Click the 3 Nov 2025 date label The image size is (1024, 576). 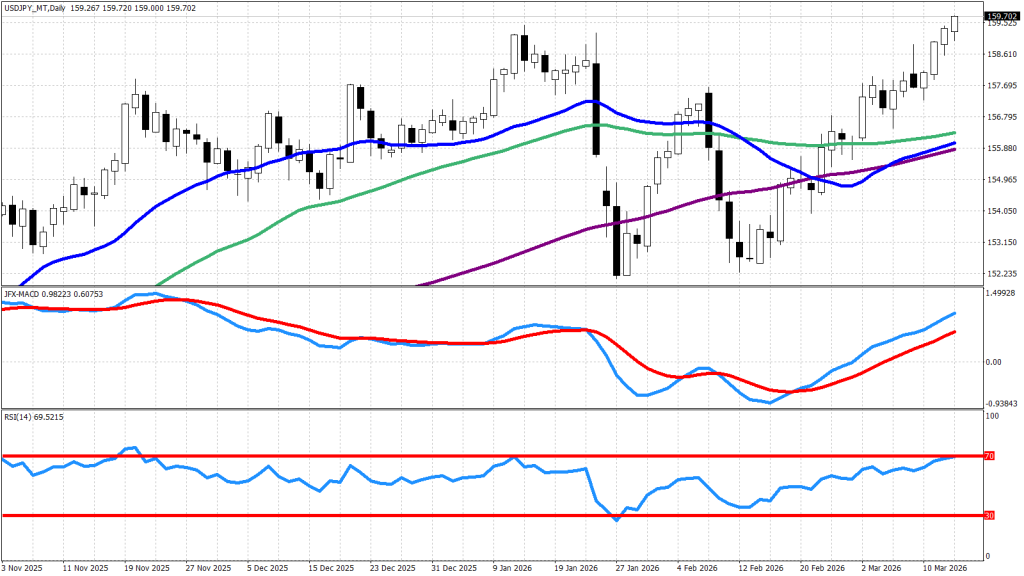tap(23, 566)
